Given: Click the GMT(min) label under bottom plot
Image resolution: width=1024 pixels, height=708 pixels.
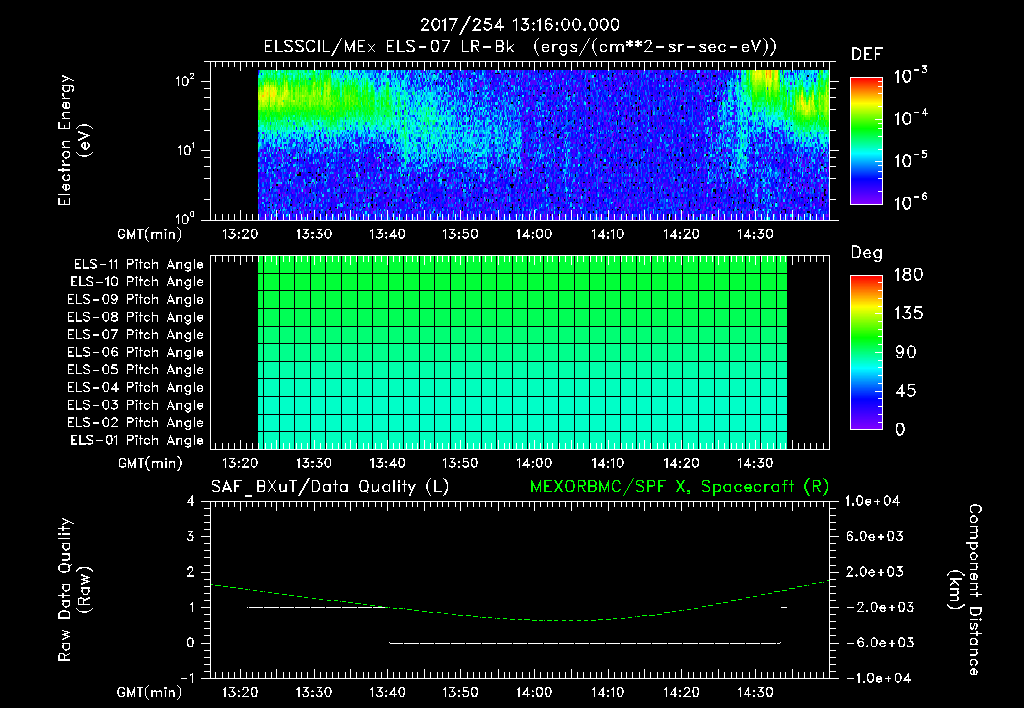Looking at the screenshot, I should (150, 692).
